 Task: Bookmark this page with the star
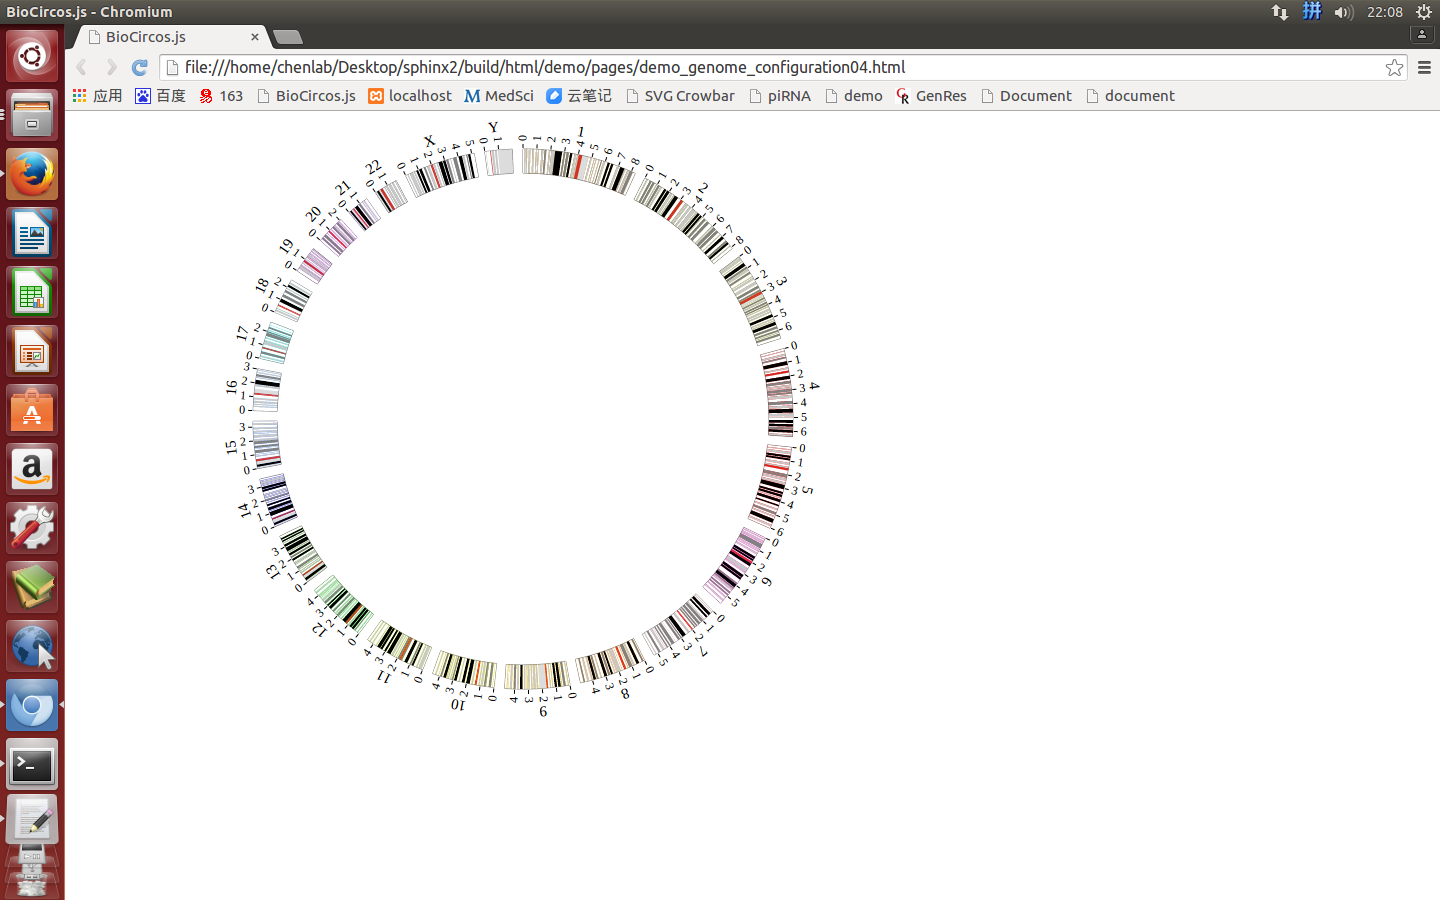point(1394,67)
